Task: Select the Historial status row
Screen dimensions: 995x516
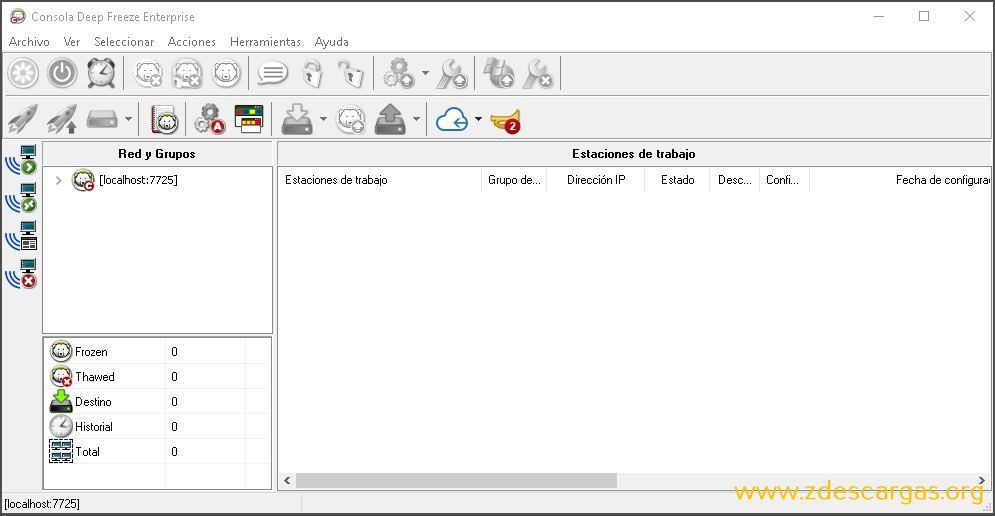Action: point(159,427)
